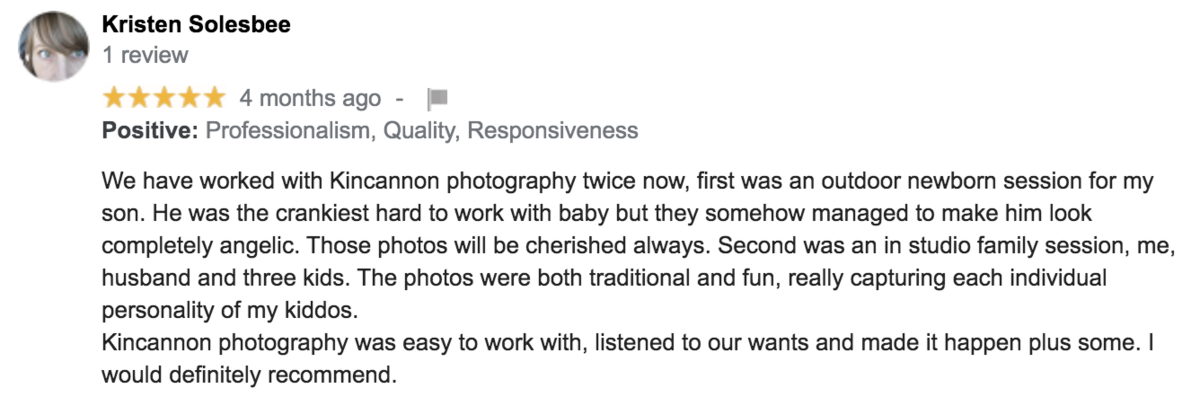Viewport: 1200px width, 406px height.
Task: Click the second gold star of the rating
Action: click(139, 97)
